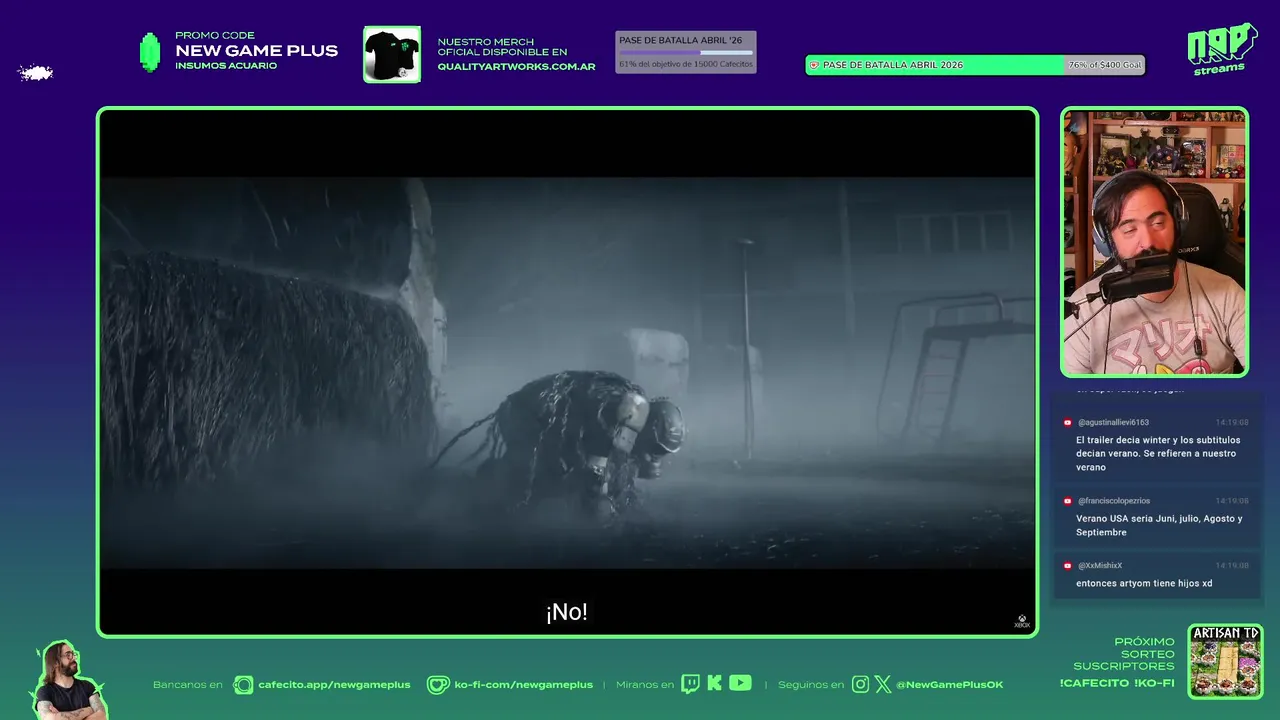This screenshot has width=1280, height=720.
Task: Select username @franciscolopezrios in chat
Action: tap(1114, 501)
